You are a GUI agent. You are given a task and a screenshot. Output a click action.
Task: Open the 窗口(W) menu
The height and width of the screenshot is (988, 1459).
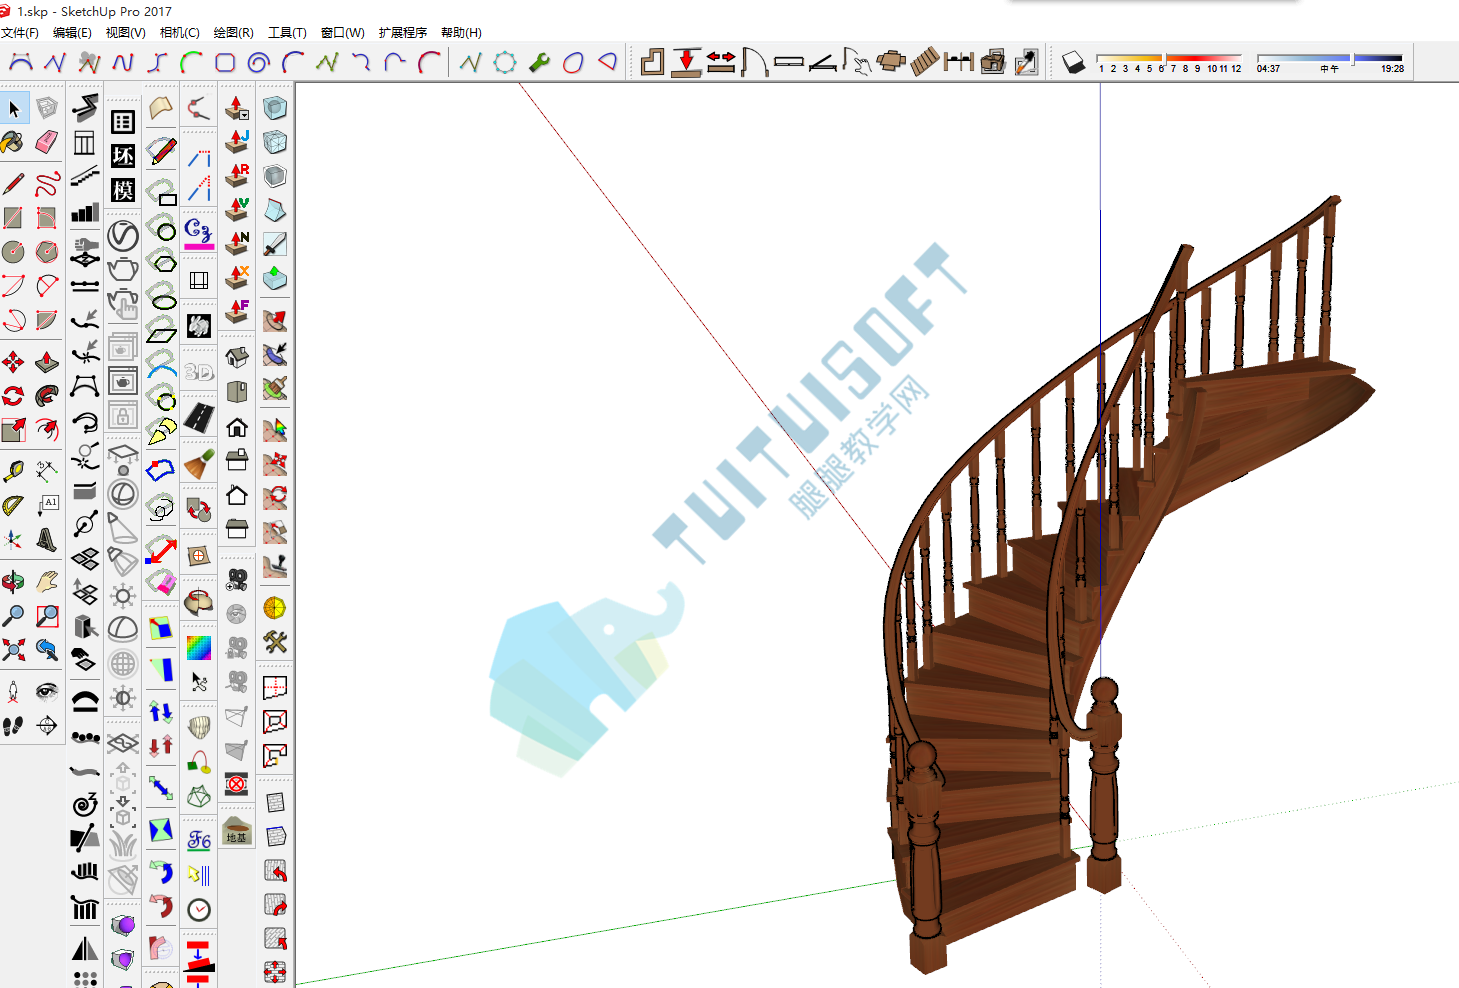point(343,33)
